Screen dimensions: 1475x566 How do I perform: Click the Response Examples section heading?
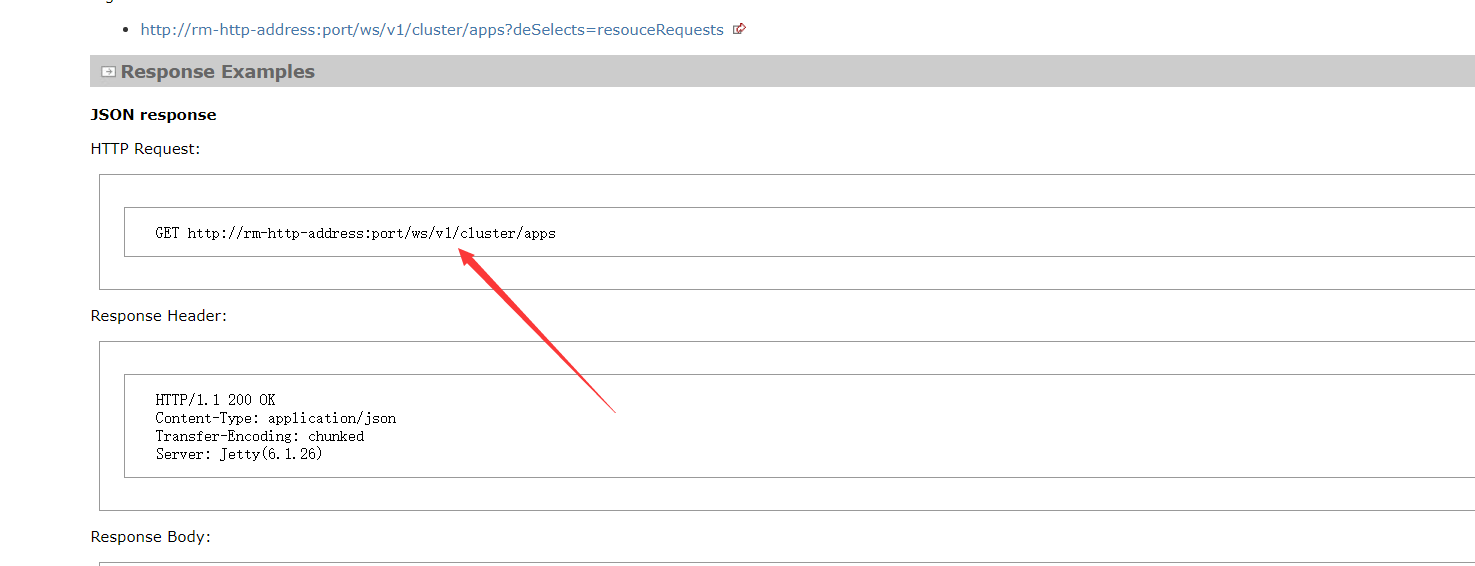pyautogui.click(x=218, y=72)
